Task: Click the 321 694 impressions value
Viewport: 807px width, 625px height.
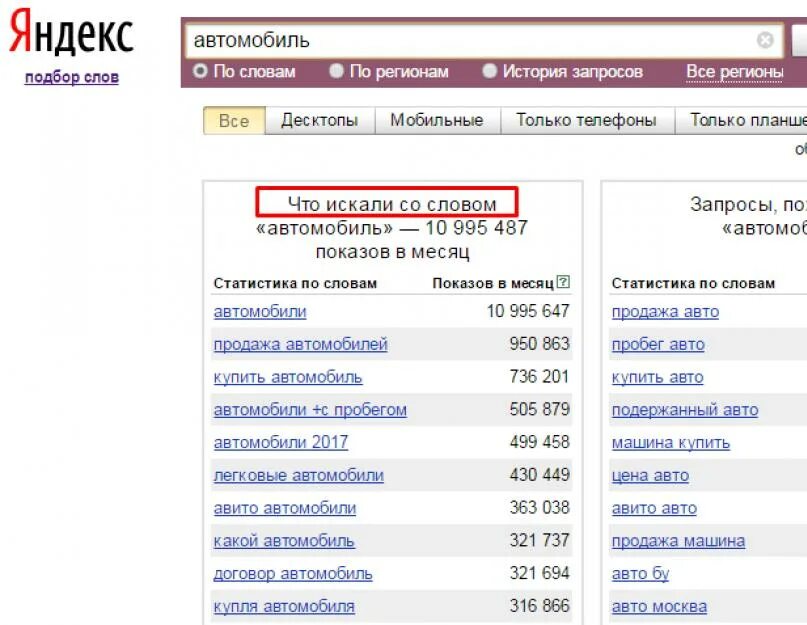Action: pos(539,573)
